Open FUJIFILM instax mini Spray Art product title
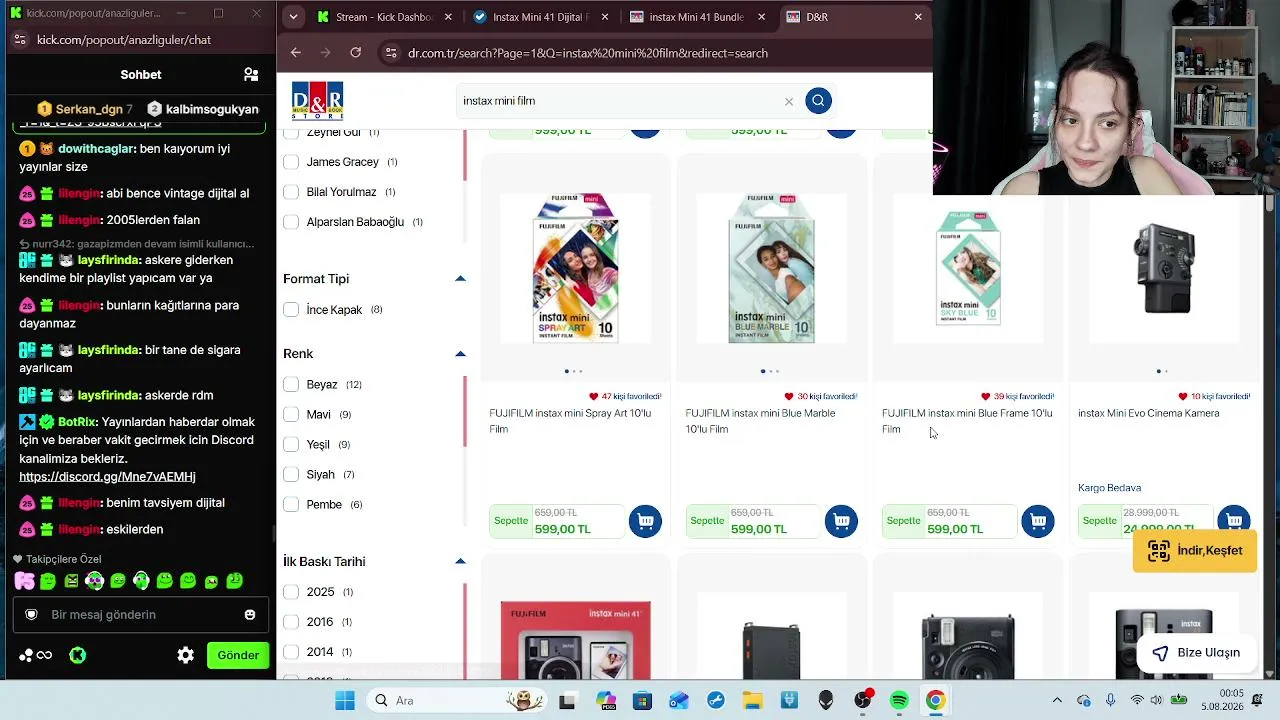 pos(570,421)
